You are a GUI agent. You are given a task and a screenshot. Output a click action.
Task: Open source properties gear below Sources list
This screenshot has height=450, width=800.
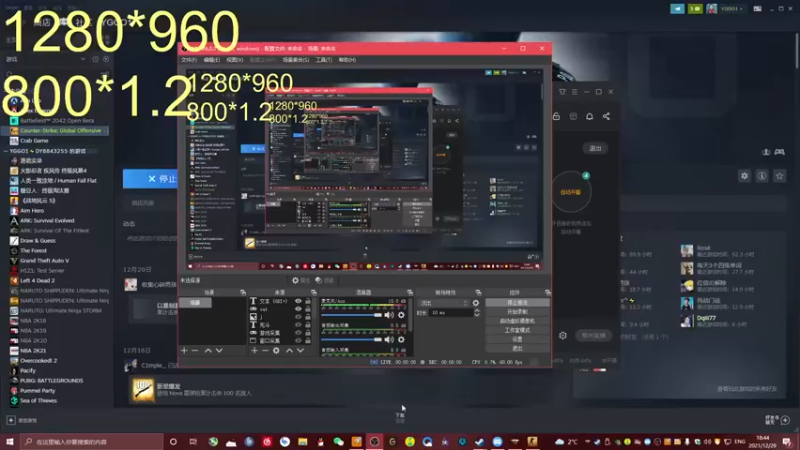pyautogui.click(x=276, y=351)
